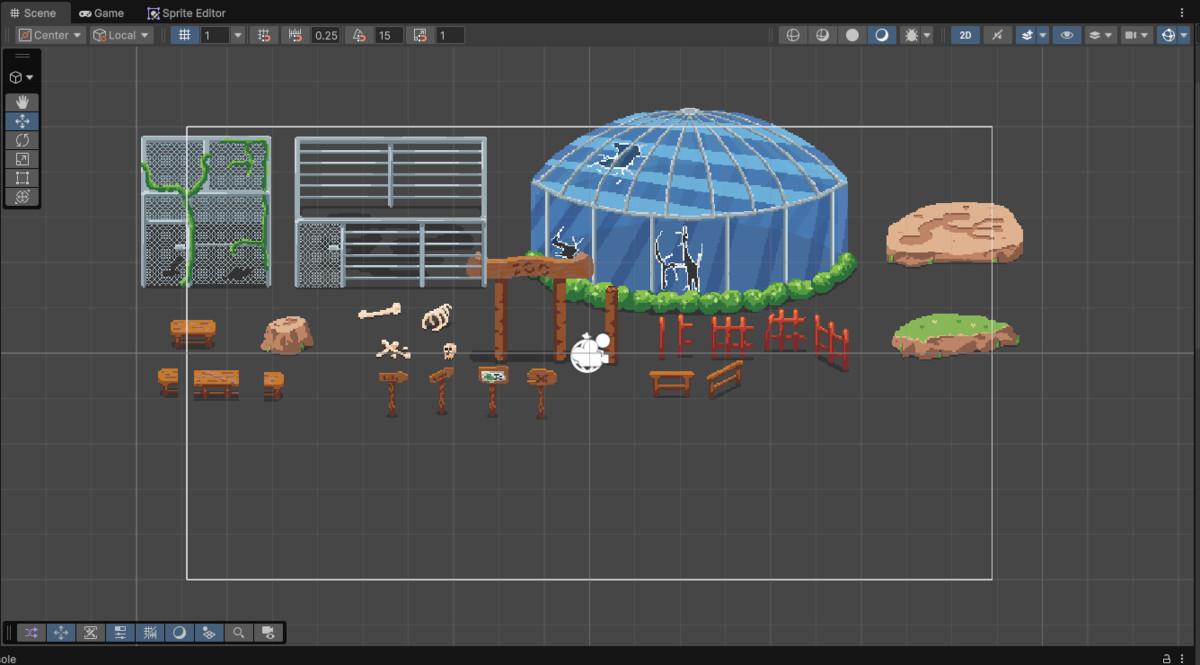Open the debug draw mode dropdown arrow

tap(927, 35)
